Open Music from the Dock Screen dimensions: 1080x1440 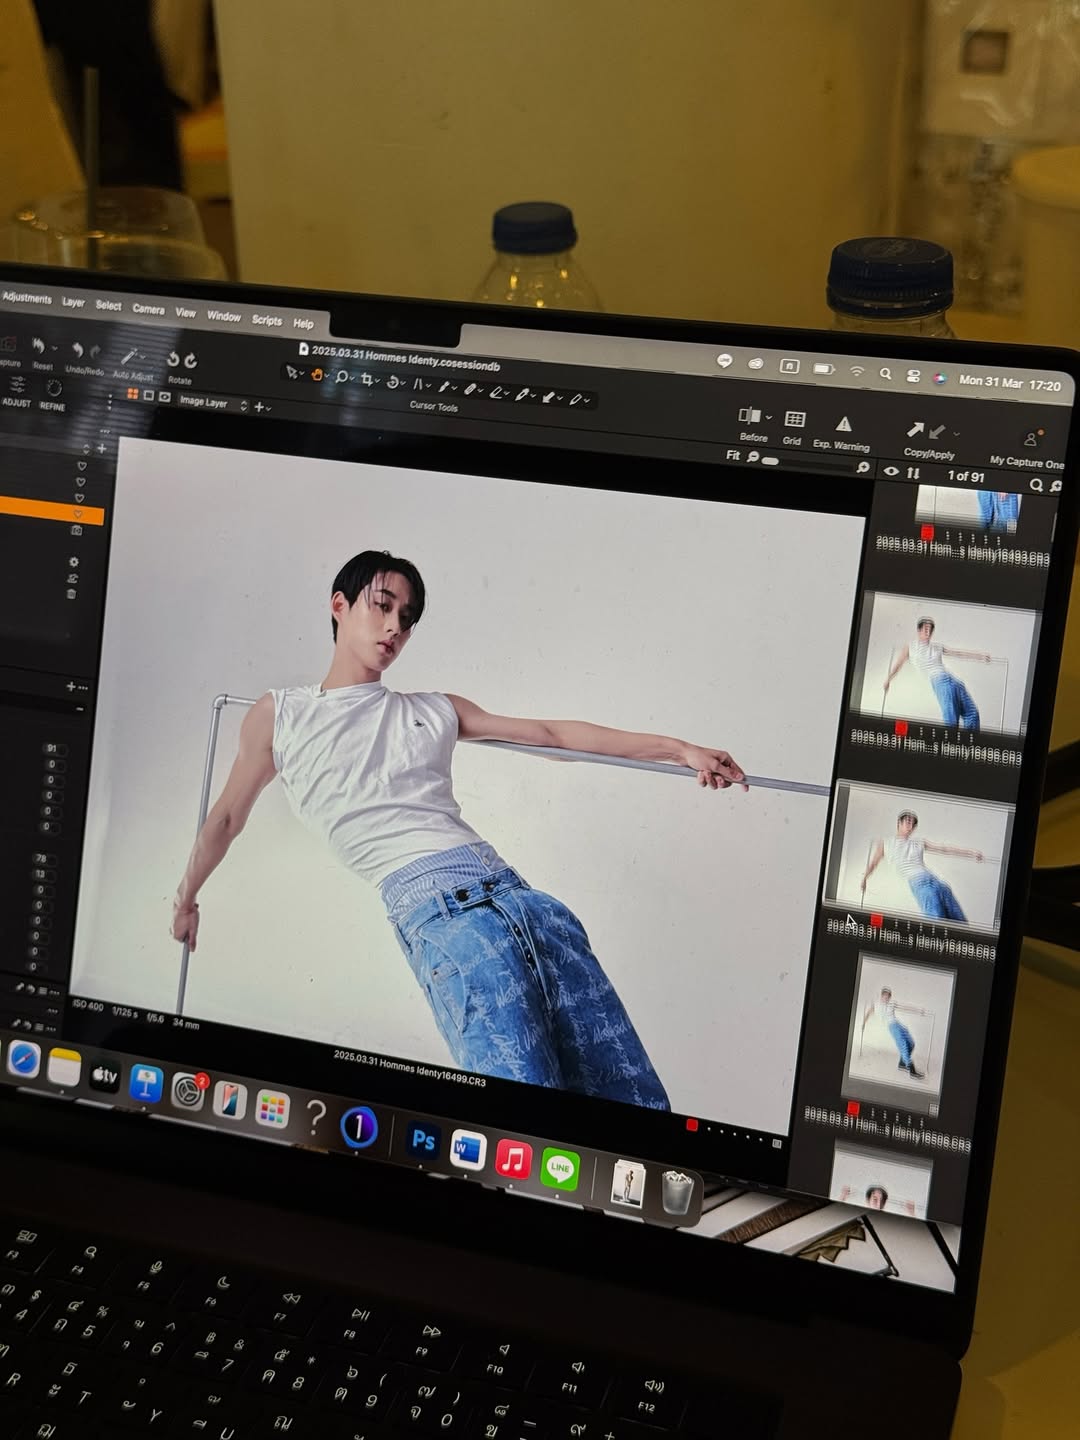(x=513, y=1160)
